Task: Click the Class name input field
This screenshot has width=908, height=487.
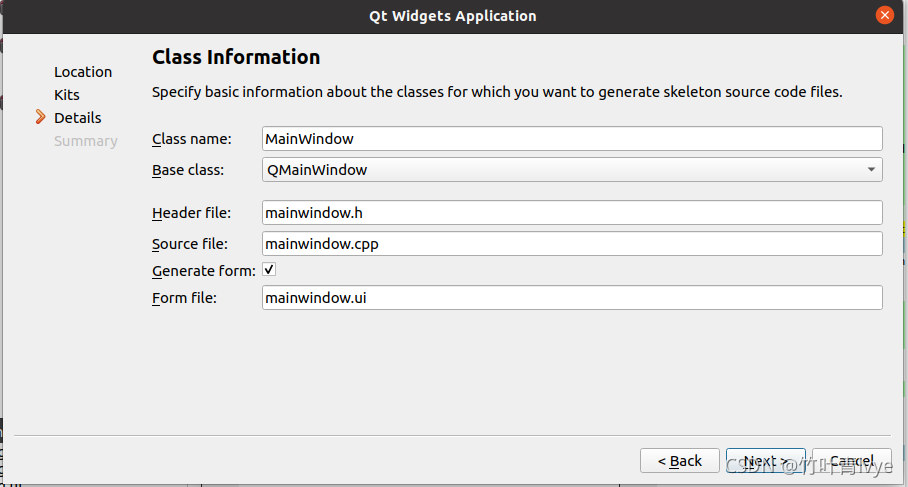Action: coord(572,139)
